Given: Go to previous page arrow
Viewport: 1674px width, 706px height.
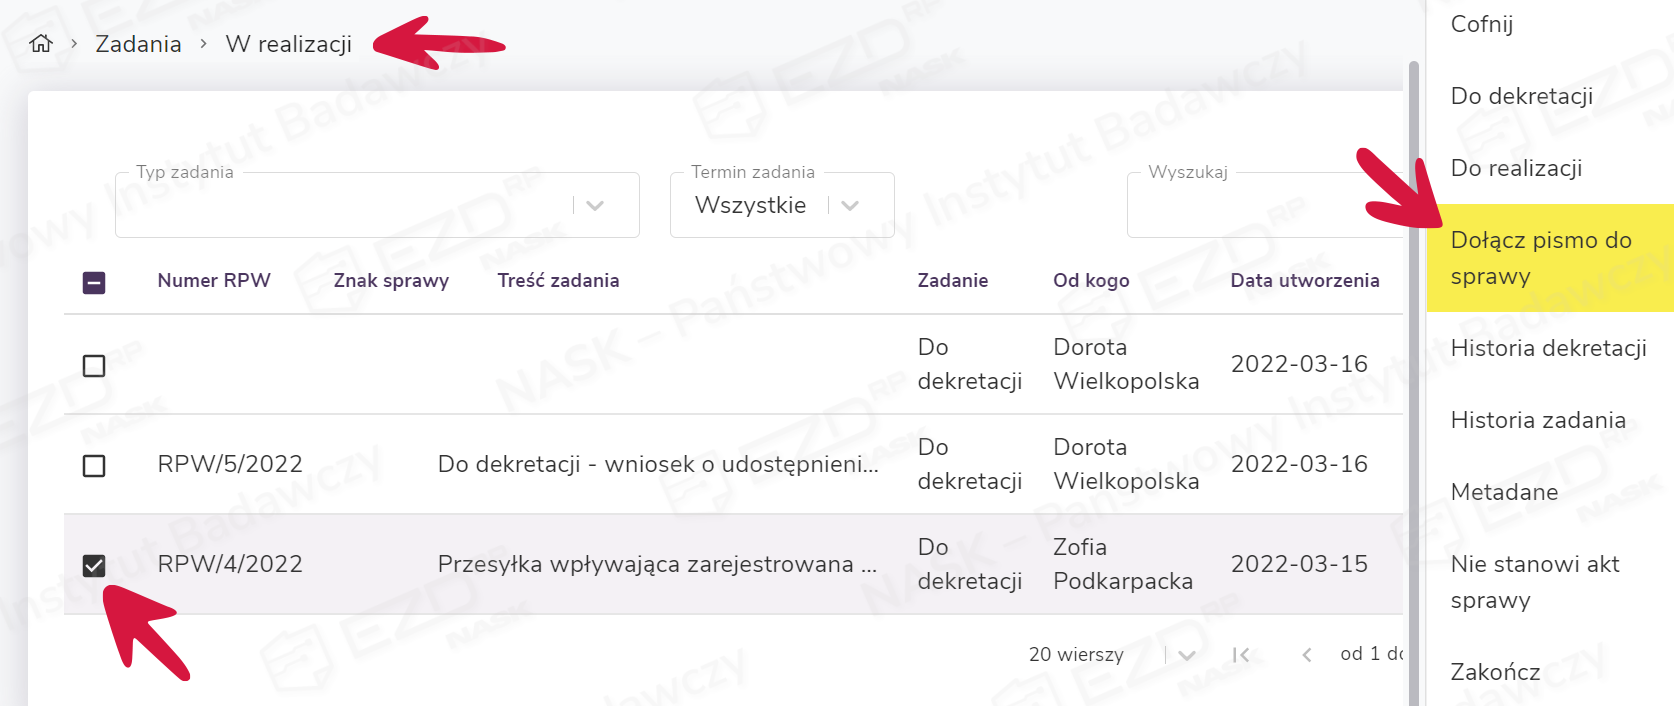Looking at the screenshot, I should click(1306, 655).
